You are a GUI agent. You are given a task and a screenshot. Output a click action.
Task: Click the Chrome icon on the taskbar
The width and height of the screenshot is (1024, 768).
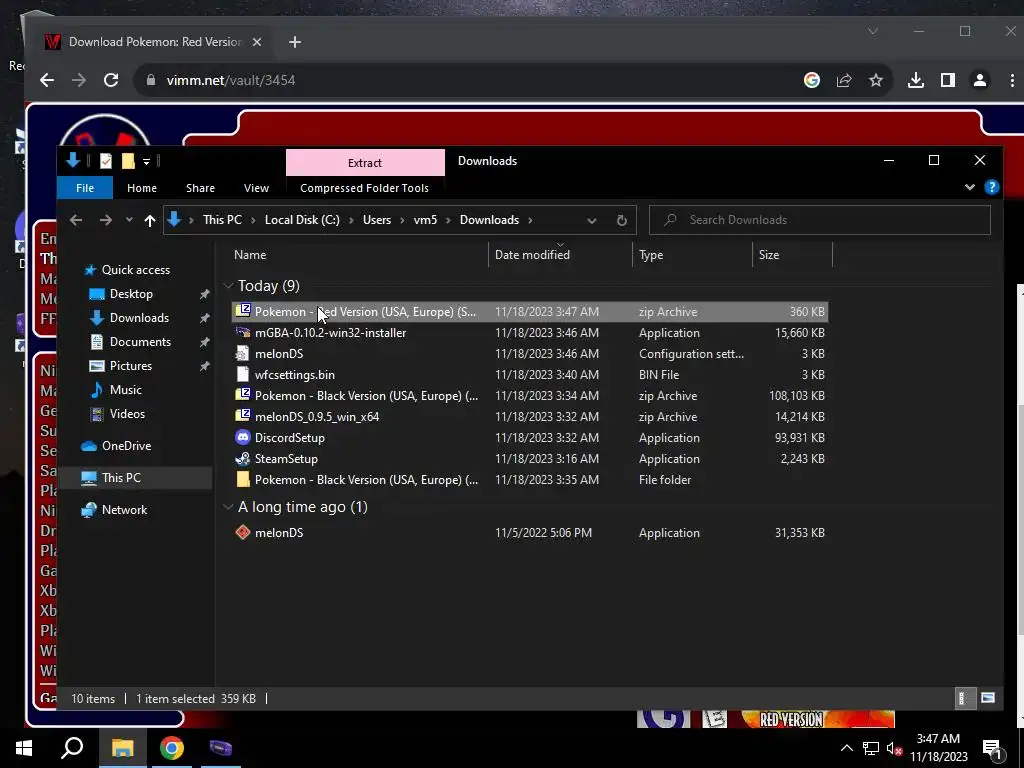click(x=172, y=748)
